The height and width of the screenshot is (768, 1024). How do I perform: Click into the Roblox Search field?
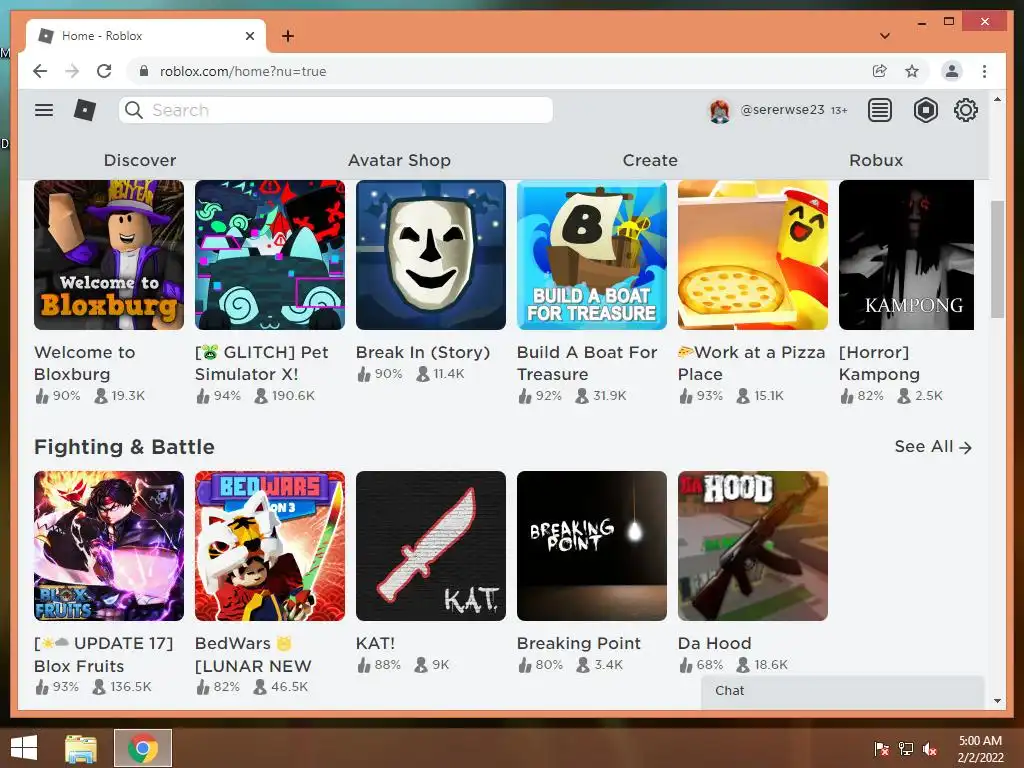pos(336,110)
